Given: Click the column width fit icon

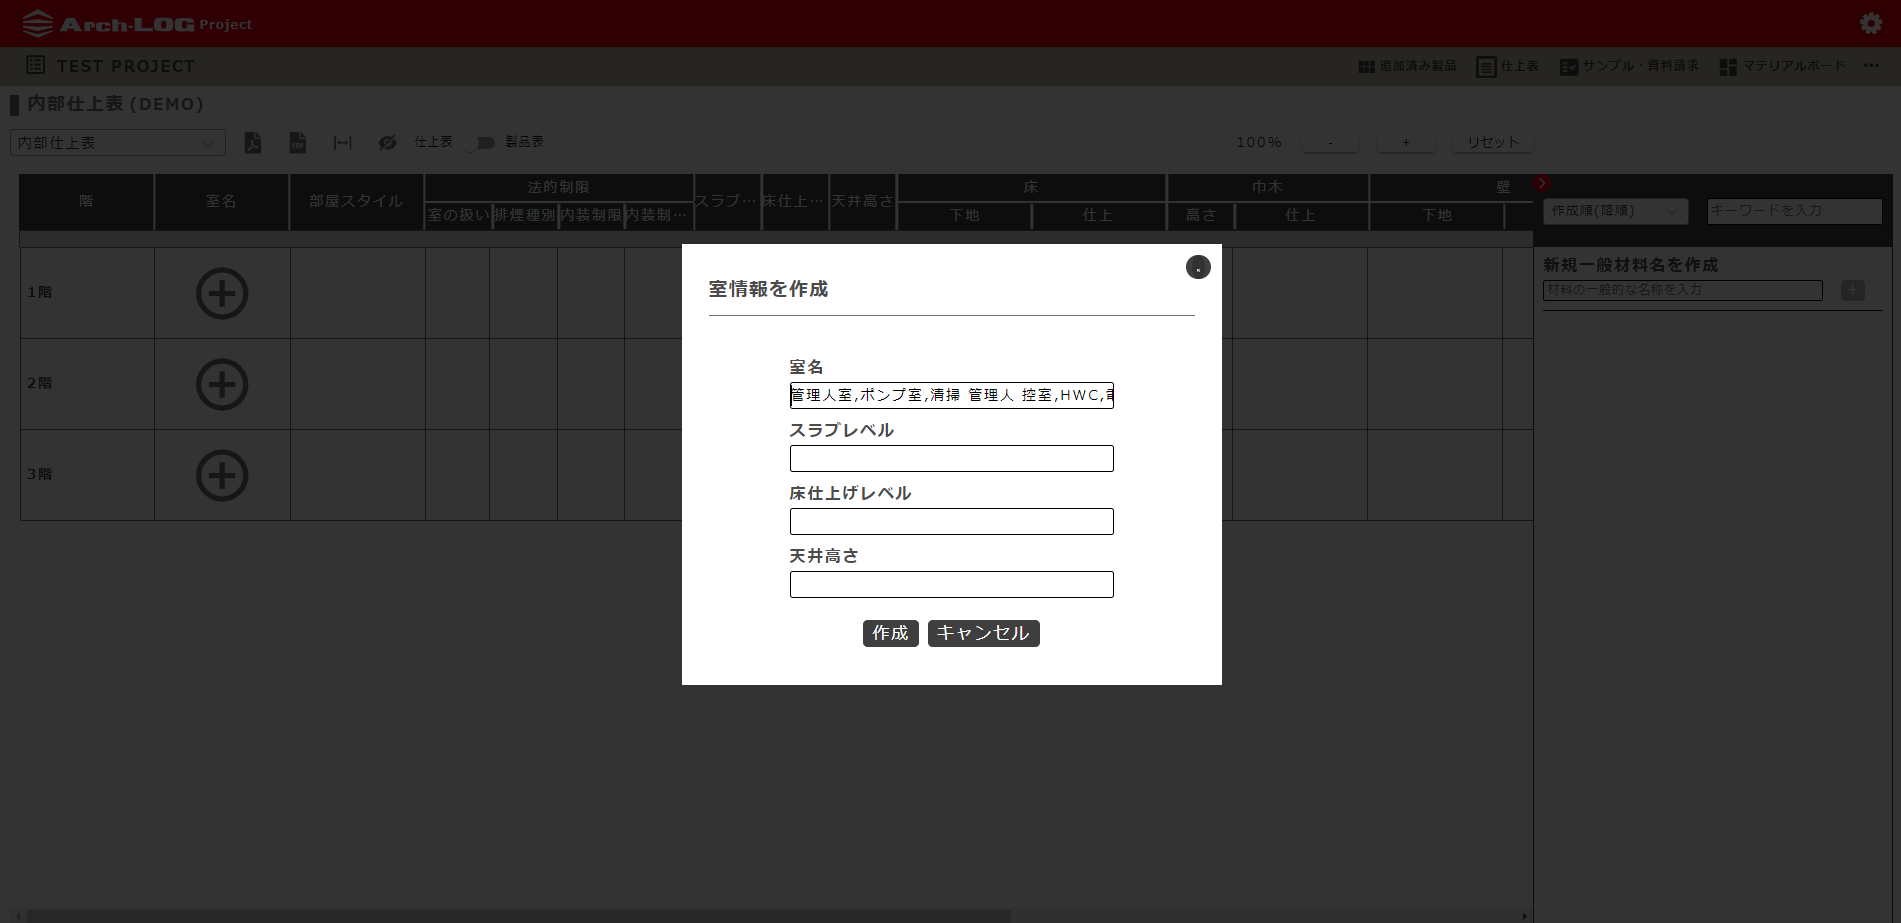Looking at the screenshot, I should (x=343, y=143).
